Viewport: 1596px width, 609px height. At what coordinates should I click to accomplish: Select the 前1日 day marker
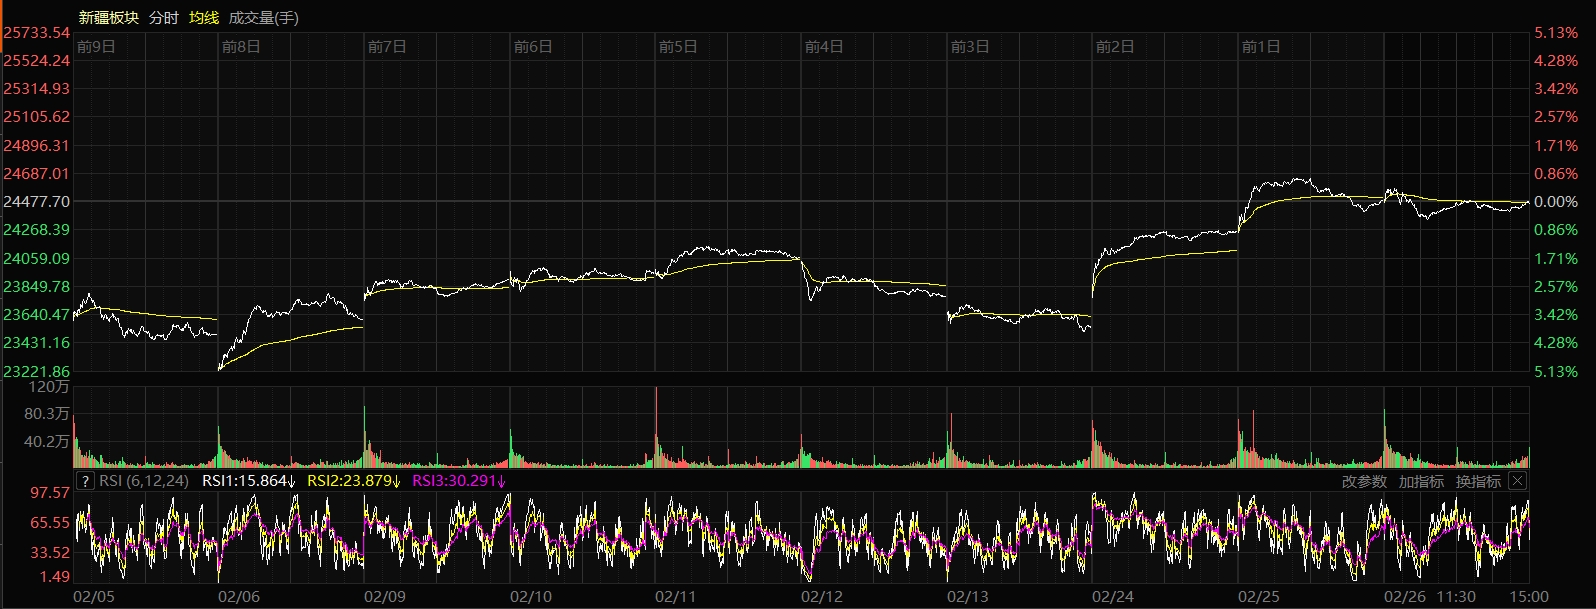(x=1260, y=47)
